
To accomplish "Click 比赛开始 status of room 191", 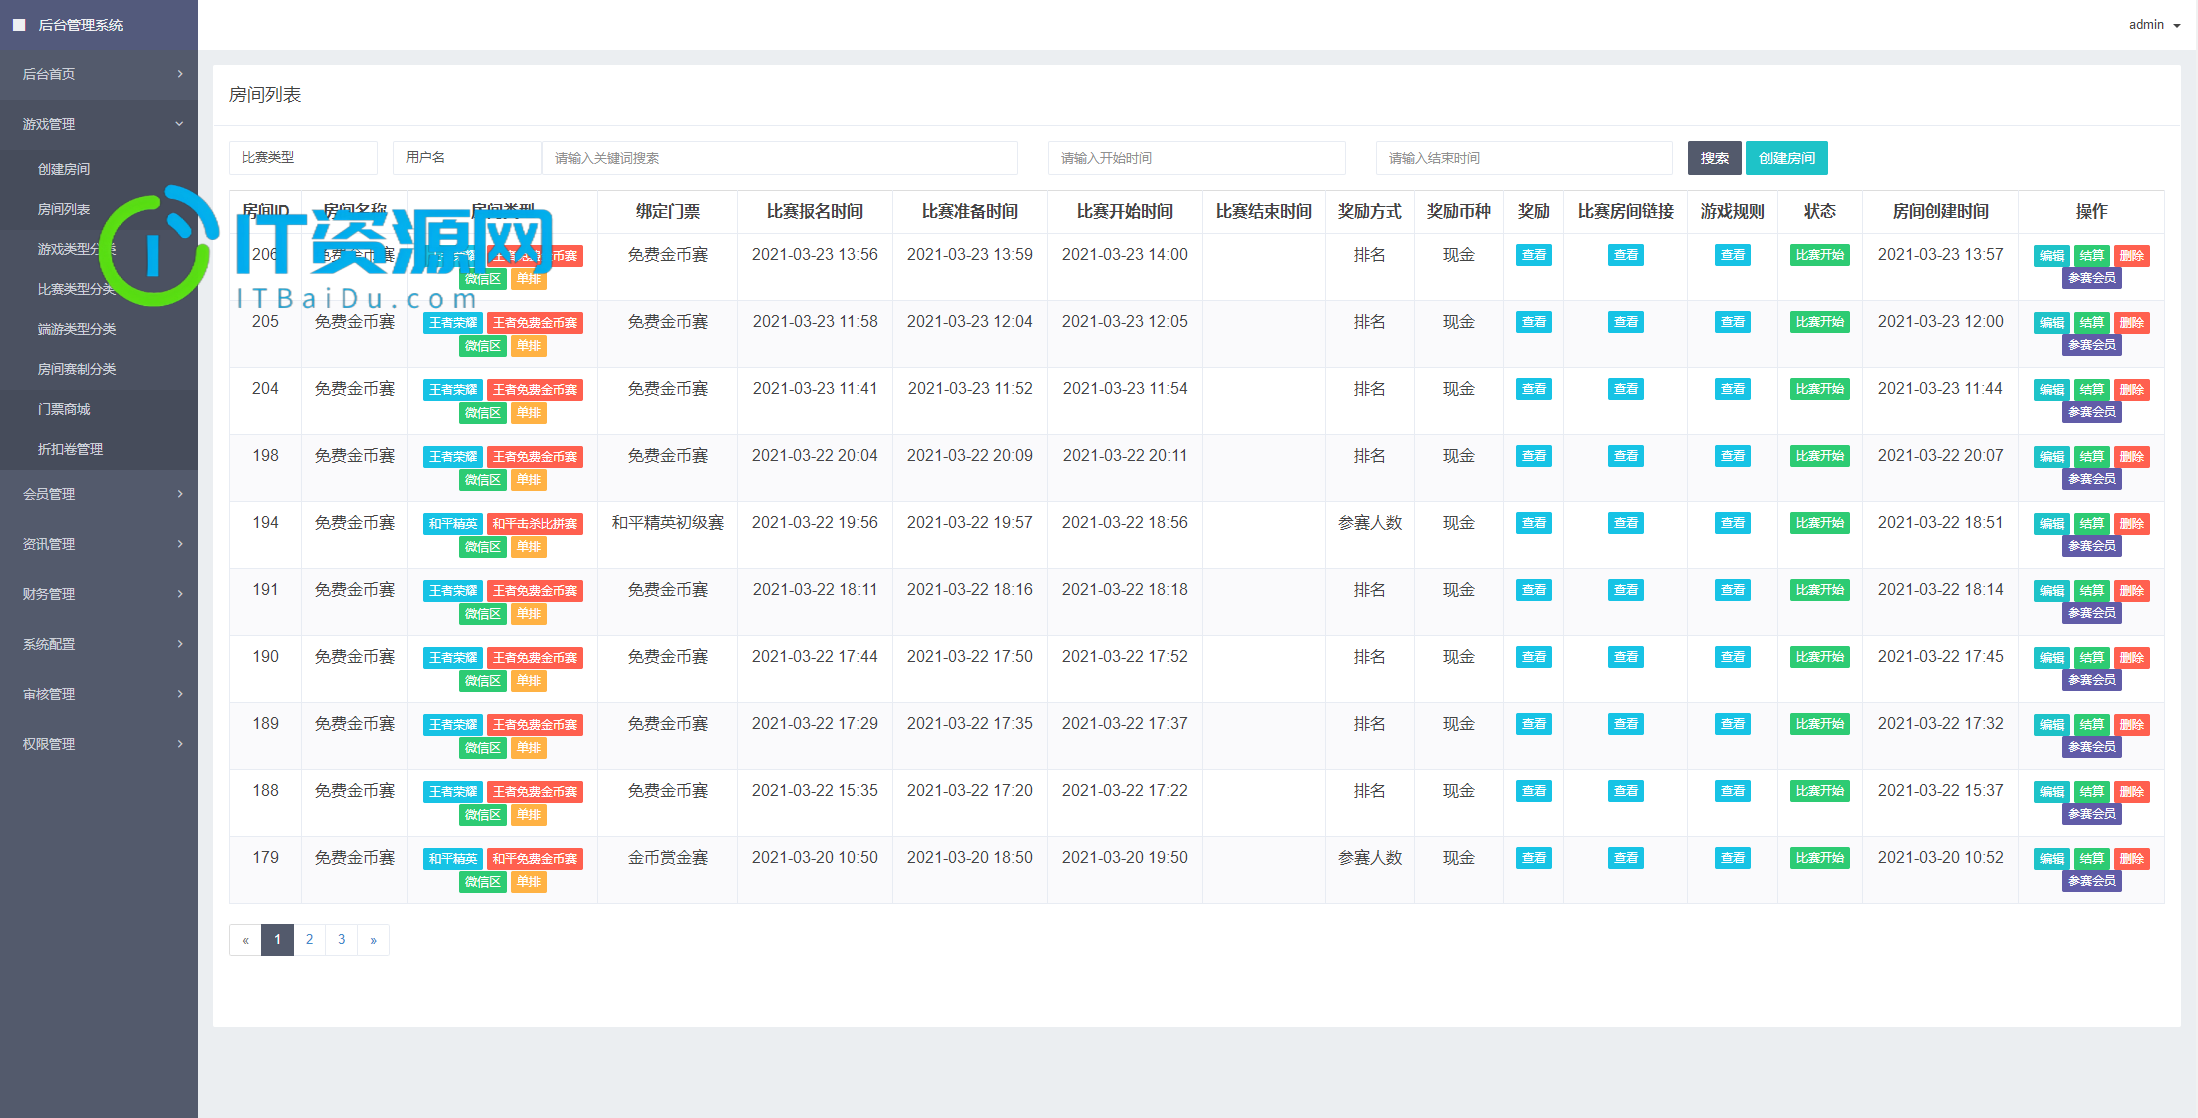I will point(1819,590).
